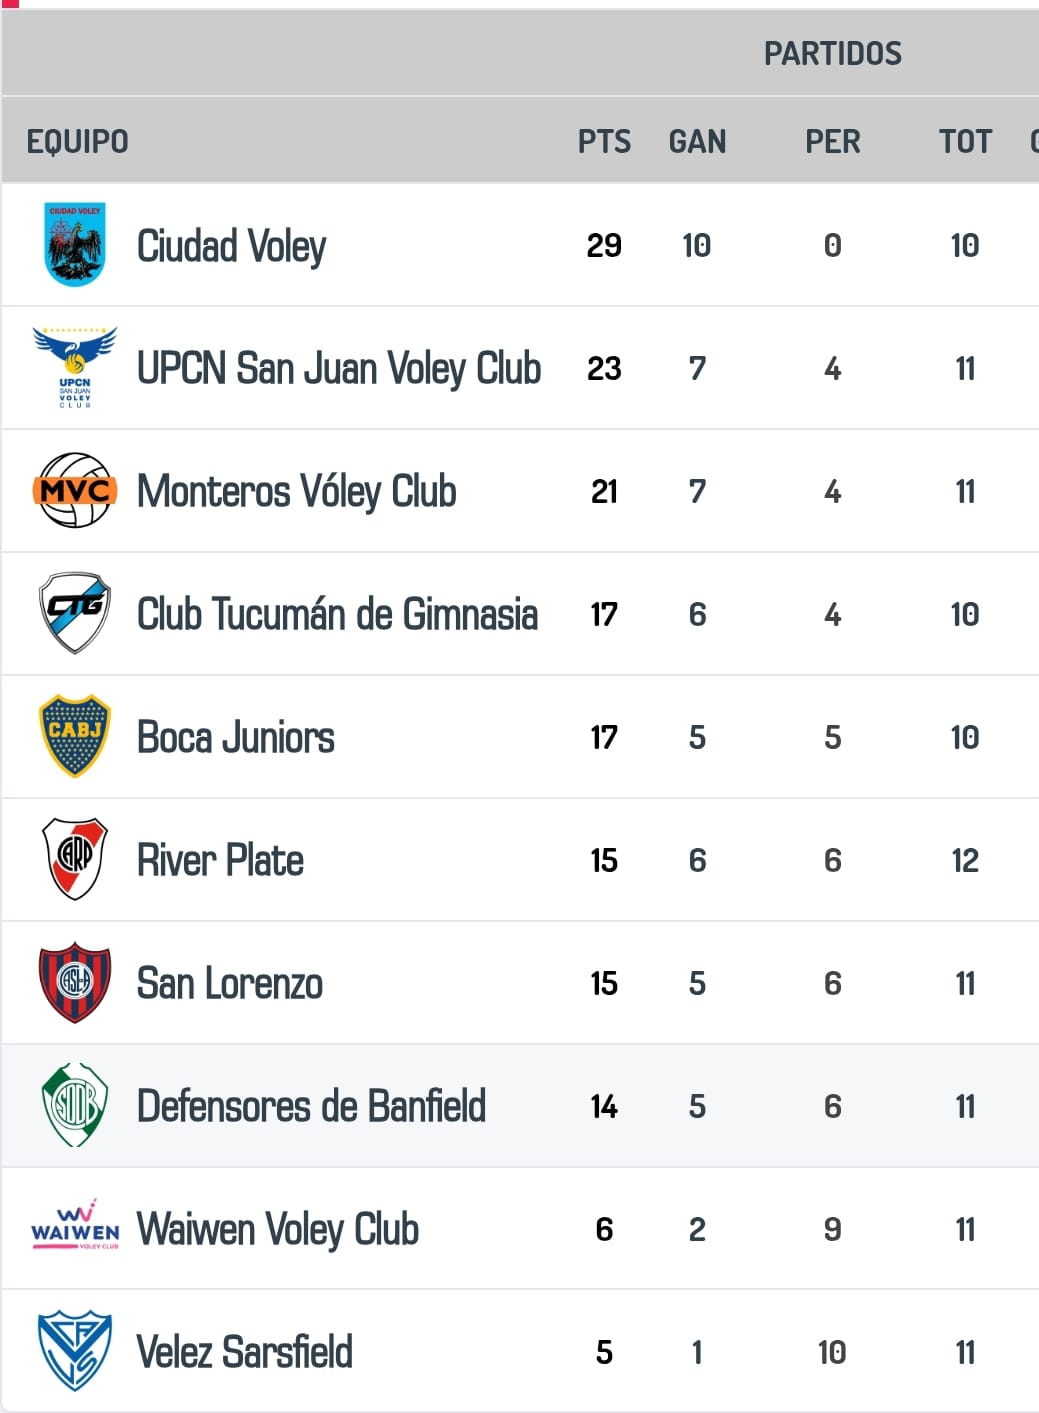Open the Boca Juniors team name
Viewport: 1039px width, 1413px height.
click(x=236, y=738)
